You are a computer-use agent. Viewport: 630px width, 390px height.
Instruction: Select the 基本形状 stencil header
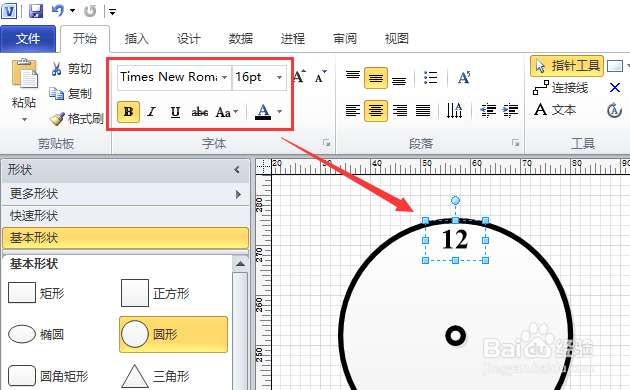(125, 238)
